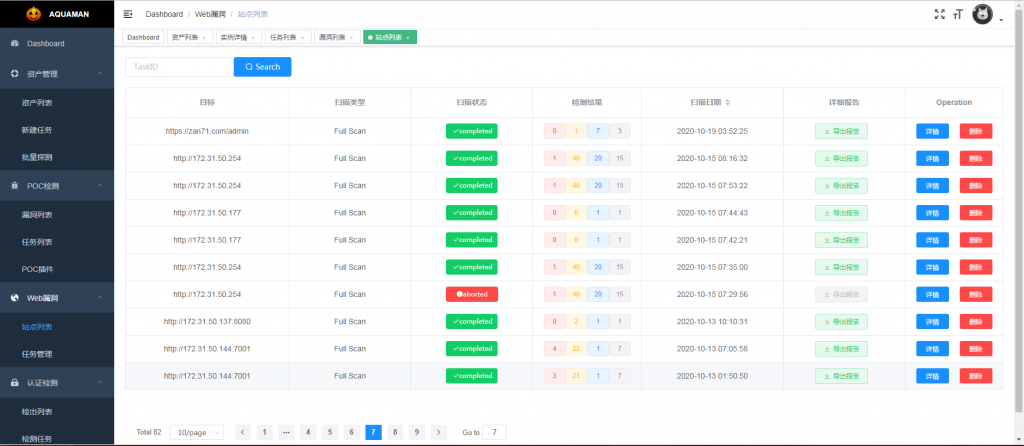The image size is (1024, 446).
Task: Close the active 站点列表 tab
Action: (x=408, y=38)
